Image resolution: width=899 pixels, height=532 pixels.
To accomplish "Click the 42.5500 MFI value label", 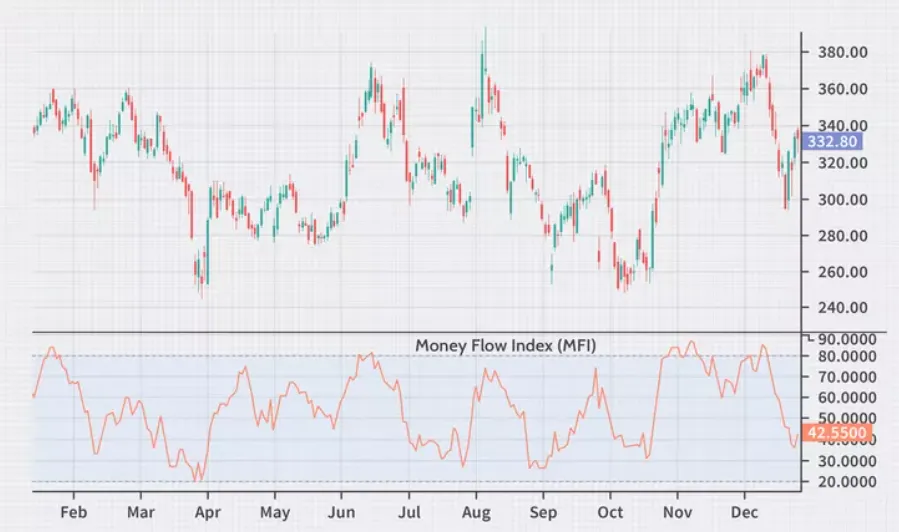I will [x=837, y=432].
